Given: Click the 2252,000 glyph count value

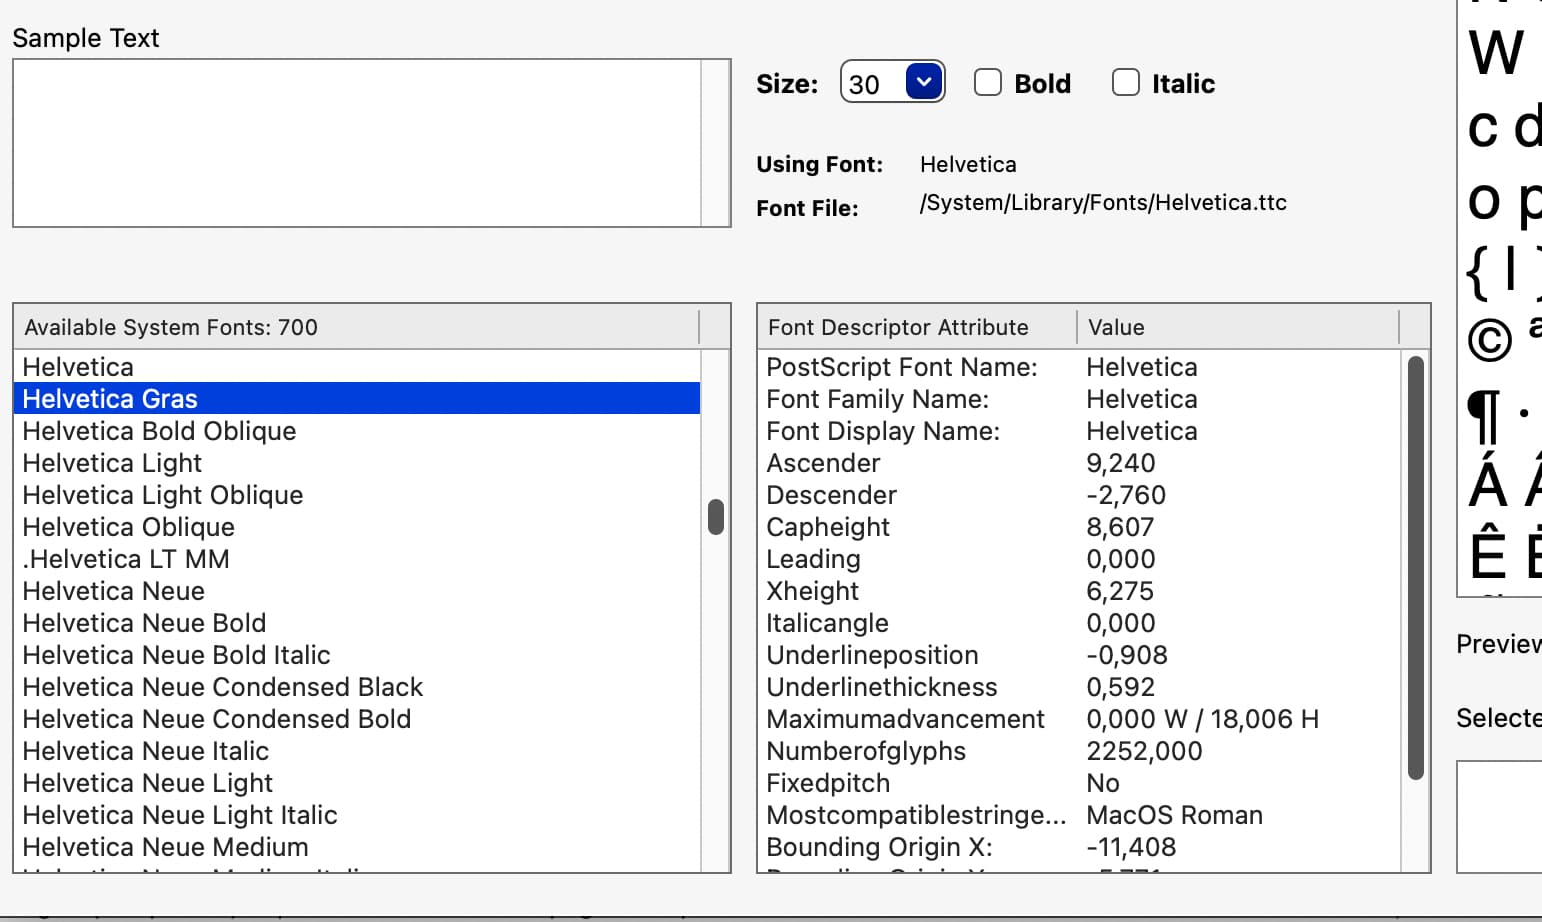Looking at the screenshot, I should (x=1144, y=751).
